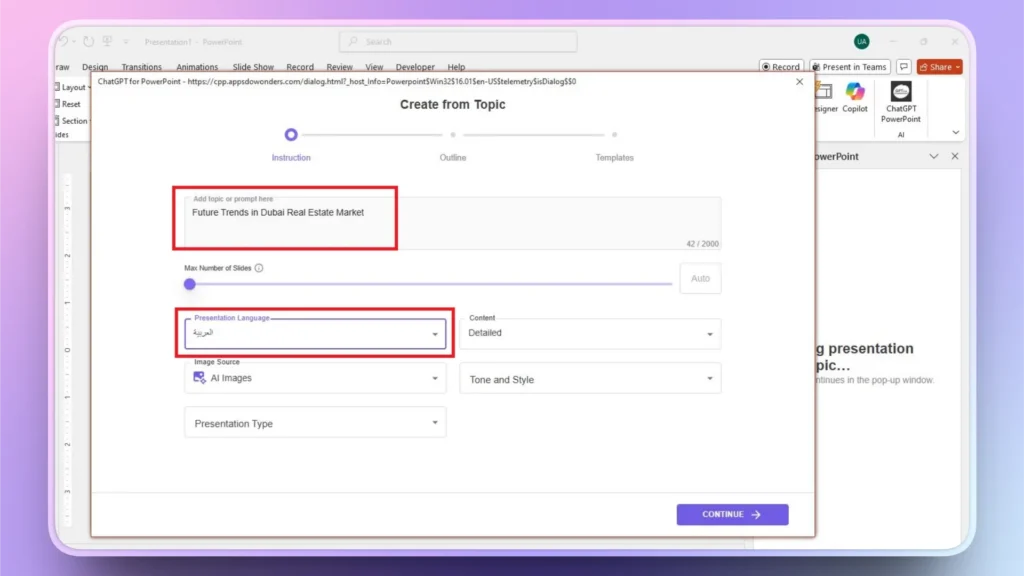Click Present in Teams

click(x=849, y=66)
